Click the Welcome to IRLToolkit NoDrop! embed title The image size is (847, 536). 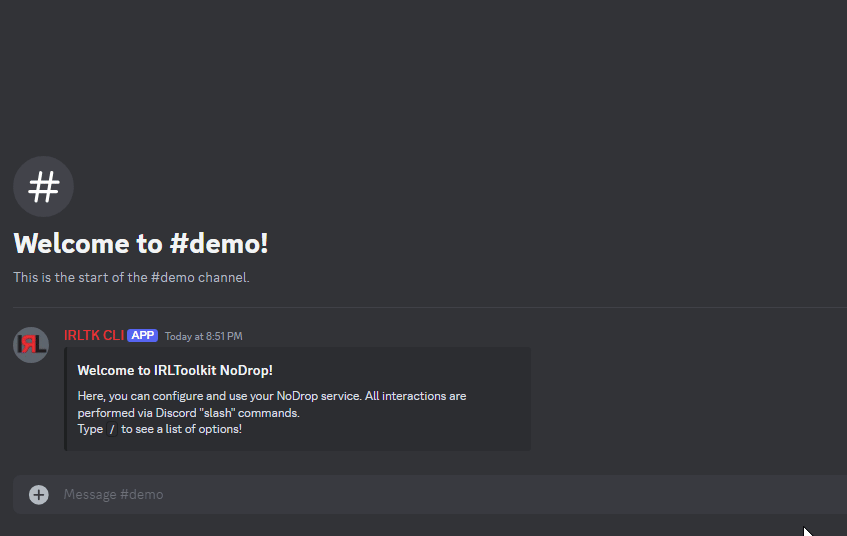(x=175, y=370)
